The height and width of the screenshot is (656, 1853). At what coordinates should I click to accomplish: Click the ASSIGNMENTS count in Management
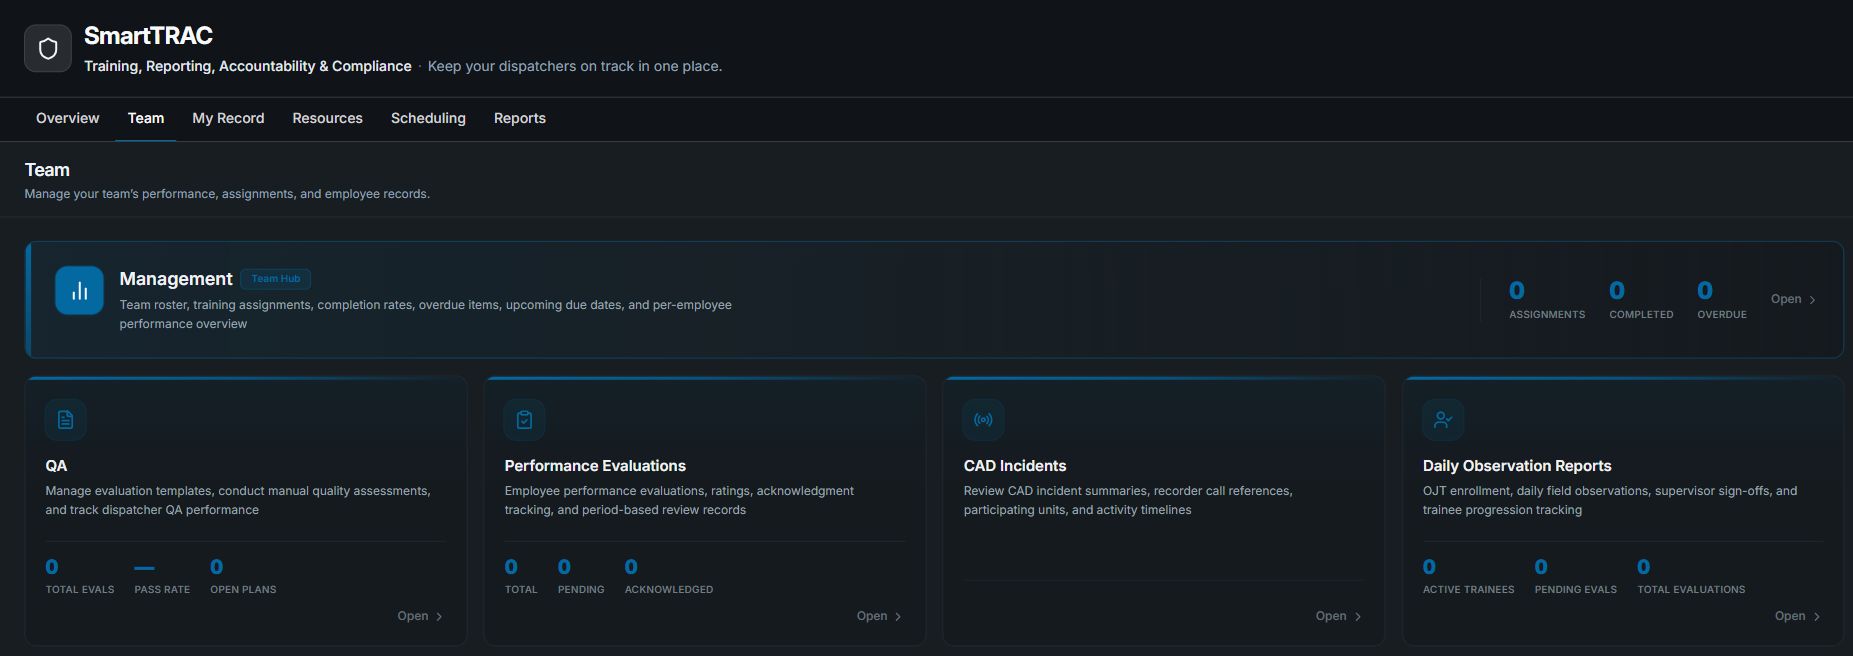point(1547,300)
